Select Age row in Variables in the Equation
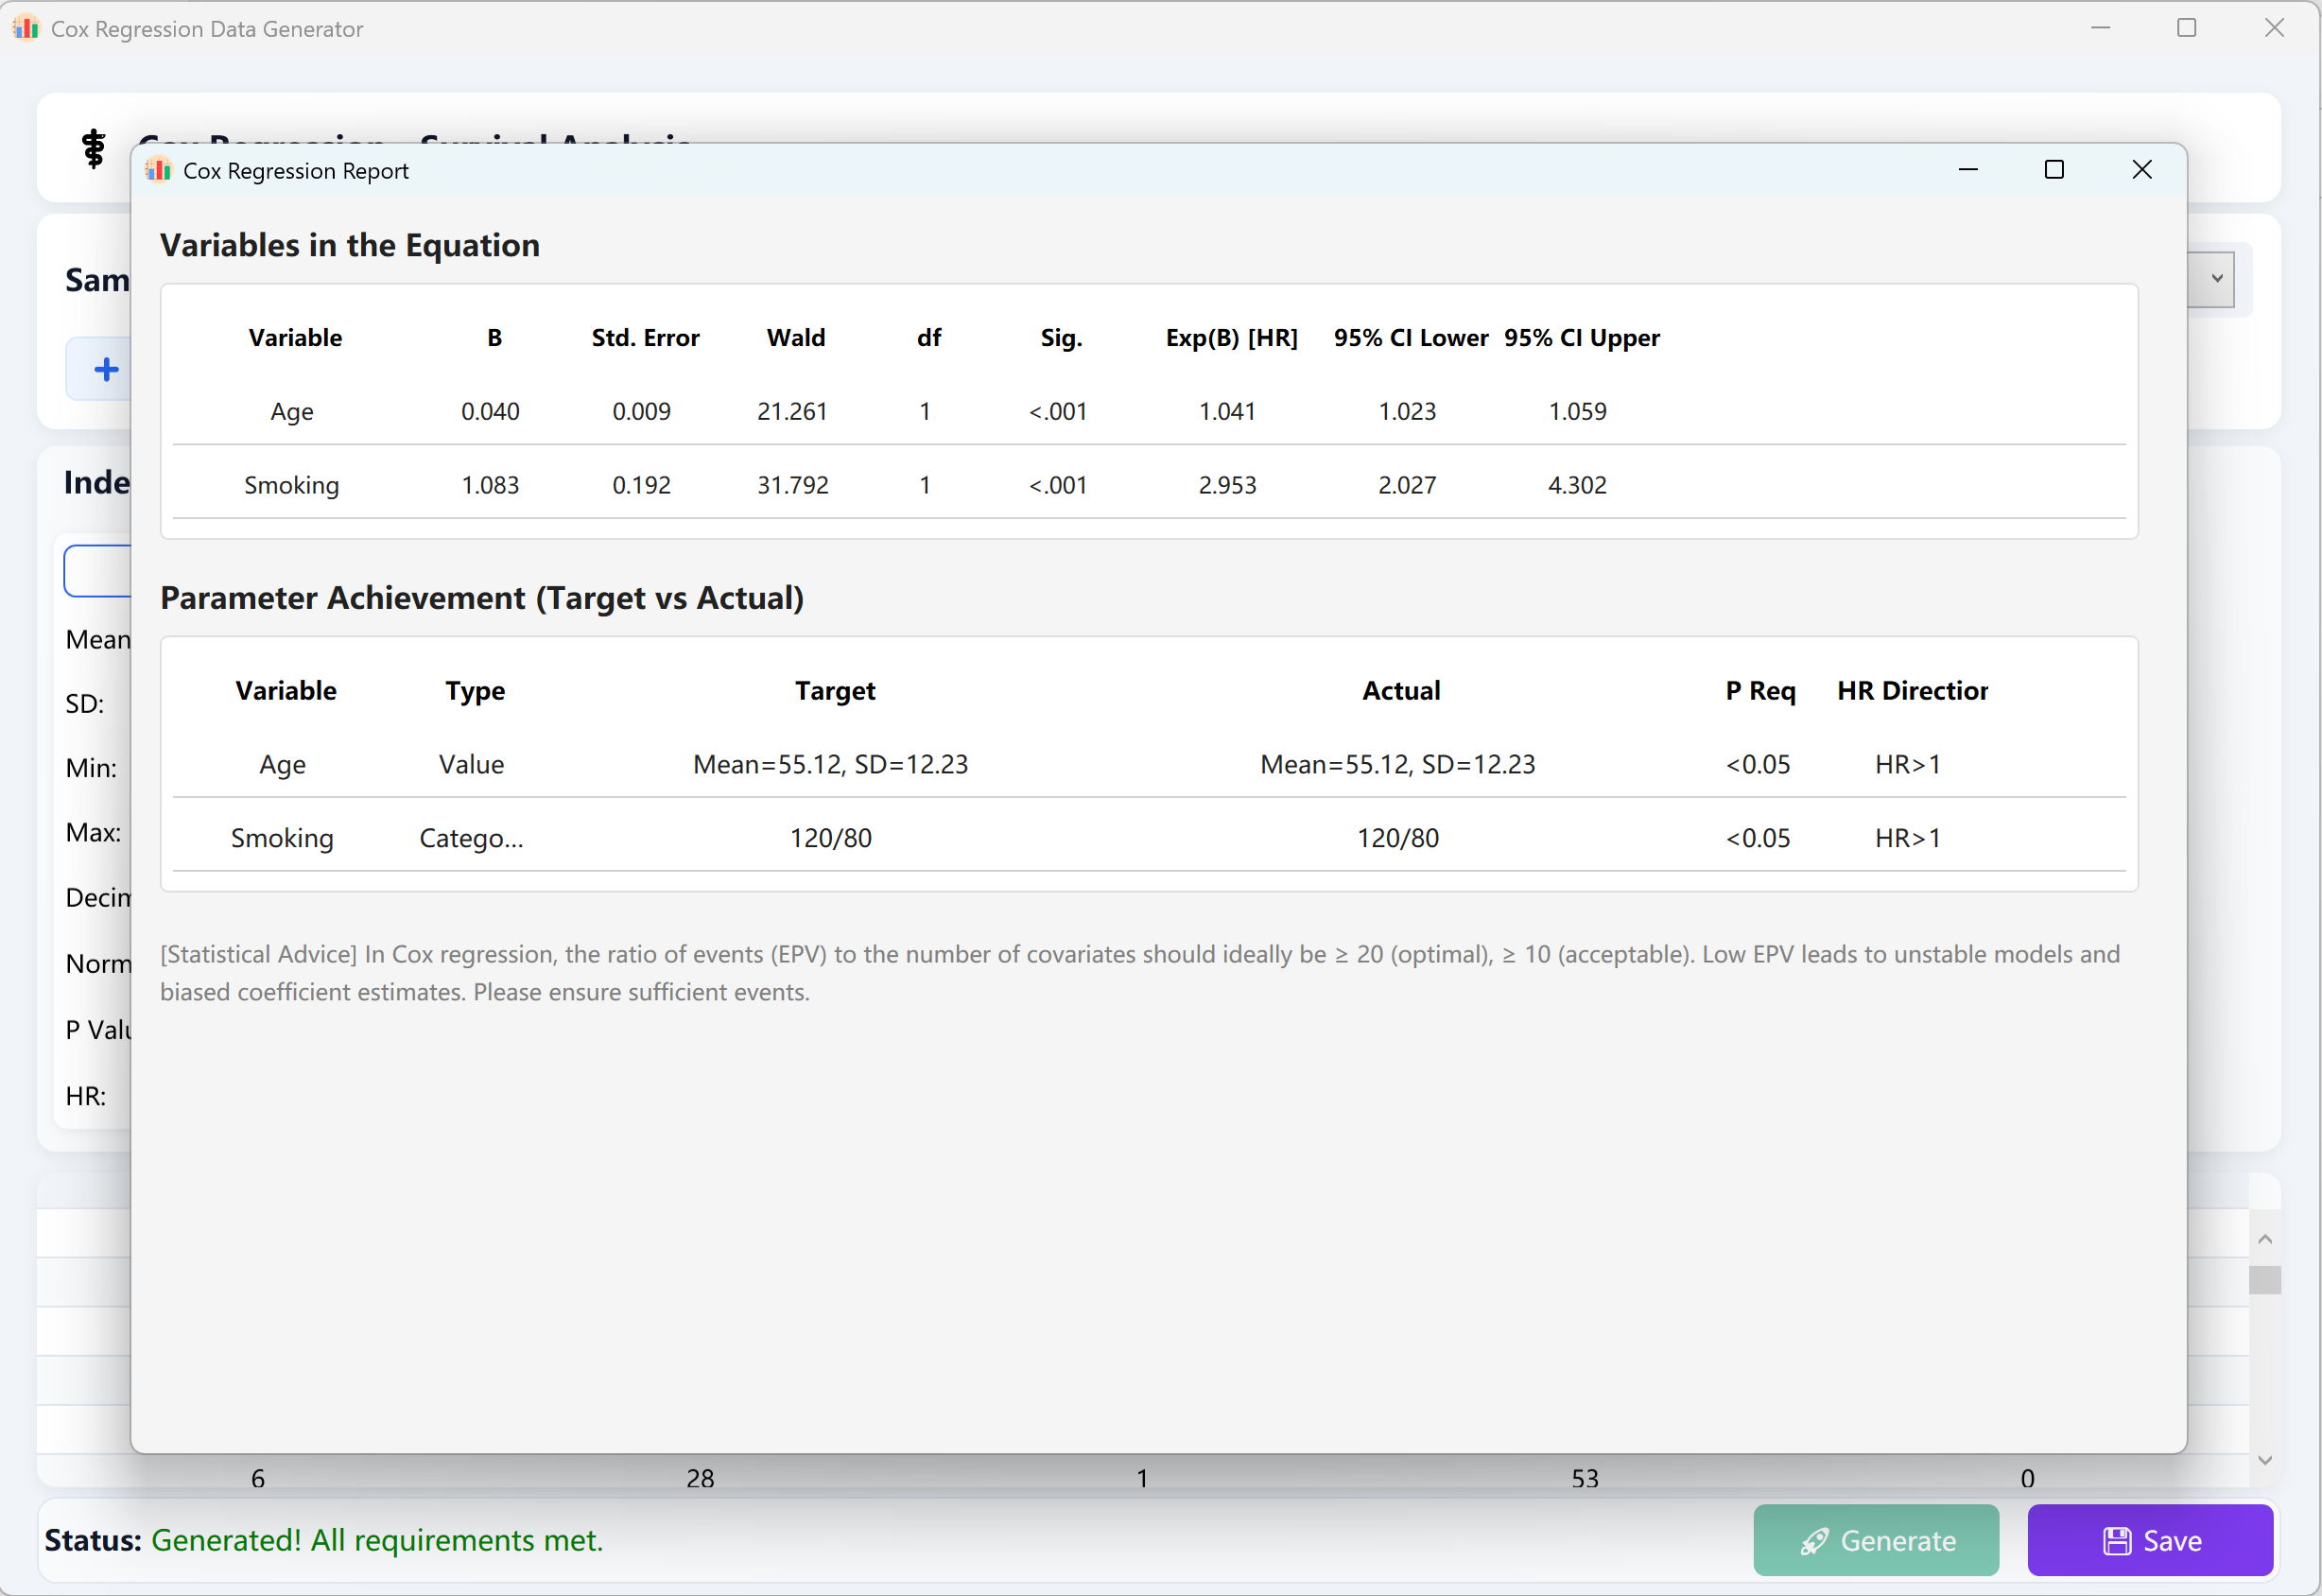This screenshot has height=1596, width=2322. (x=1149, y=411)
